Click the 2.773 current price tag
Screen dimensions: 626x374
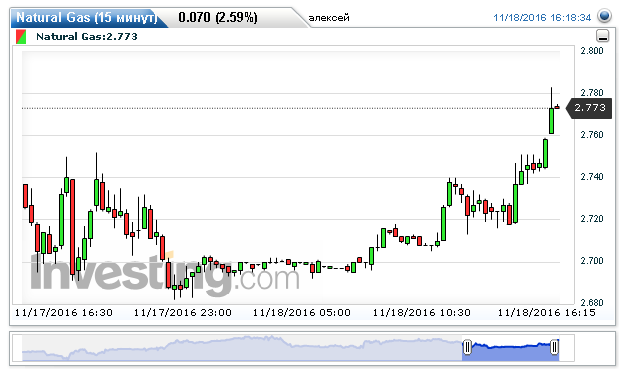point(589,108)
